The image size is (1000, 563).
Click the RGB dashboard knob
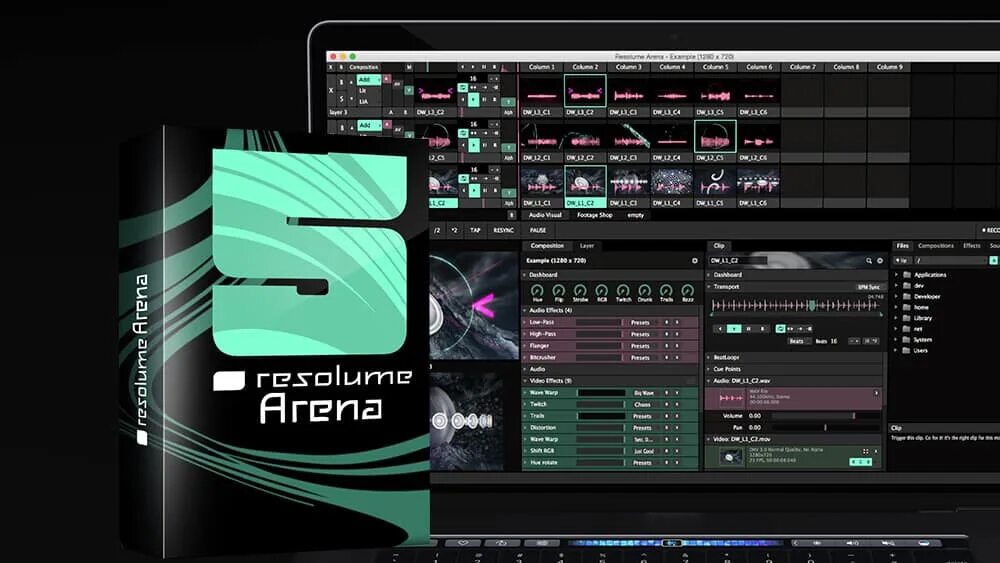pos(601,290)
